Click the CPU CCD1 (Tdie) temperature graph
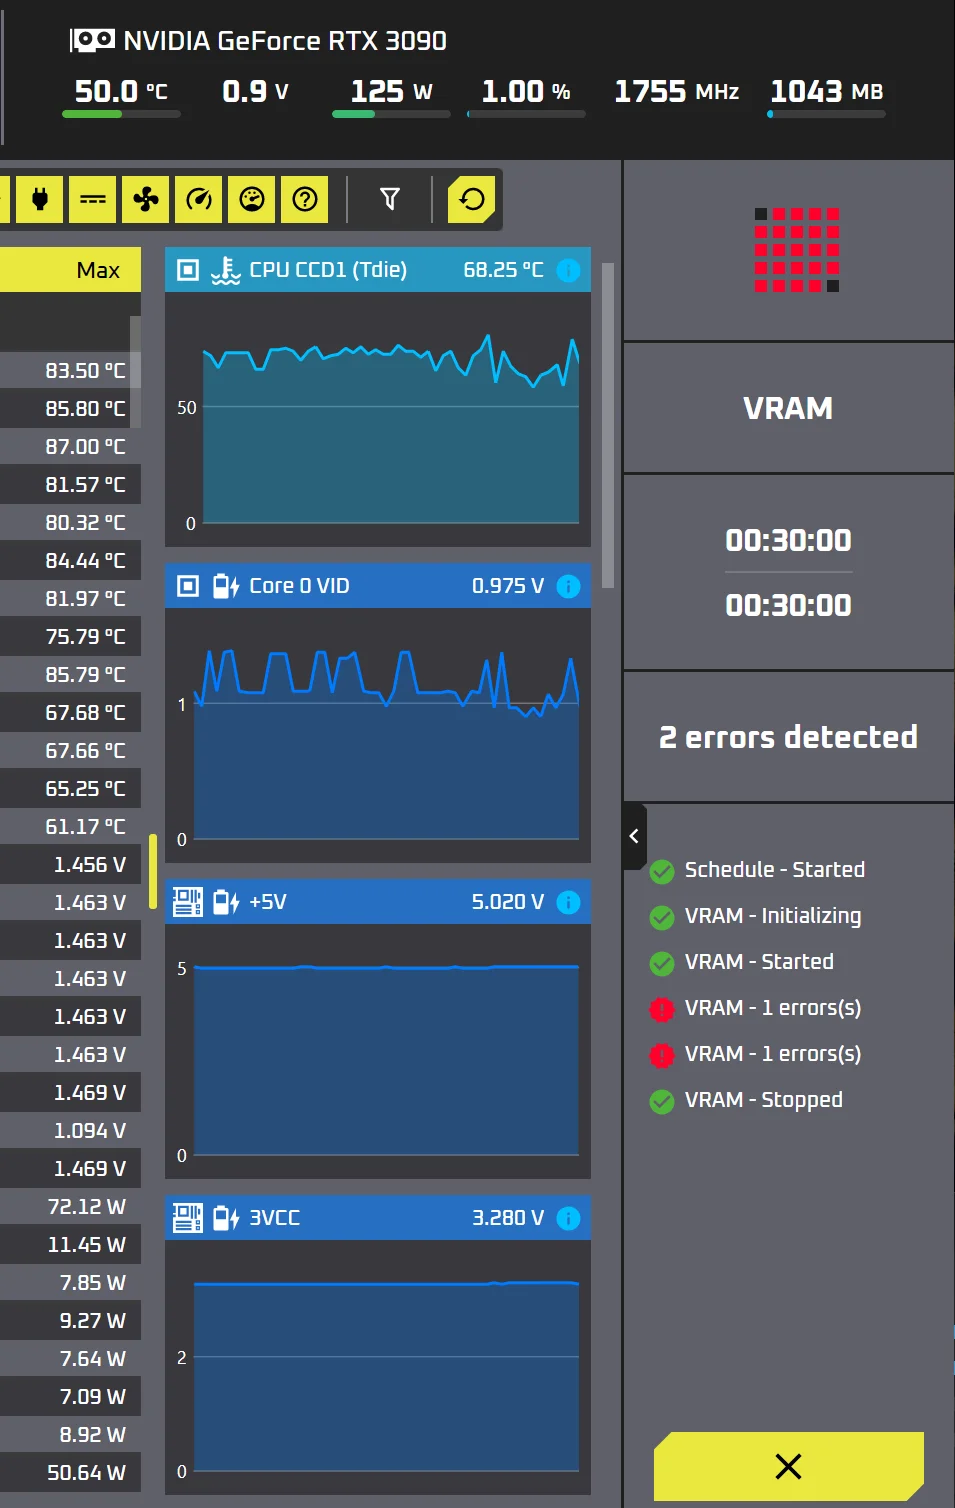 point(378,419)
